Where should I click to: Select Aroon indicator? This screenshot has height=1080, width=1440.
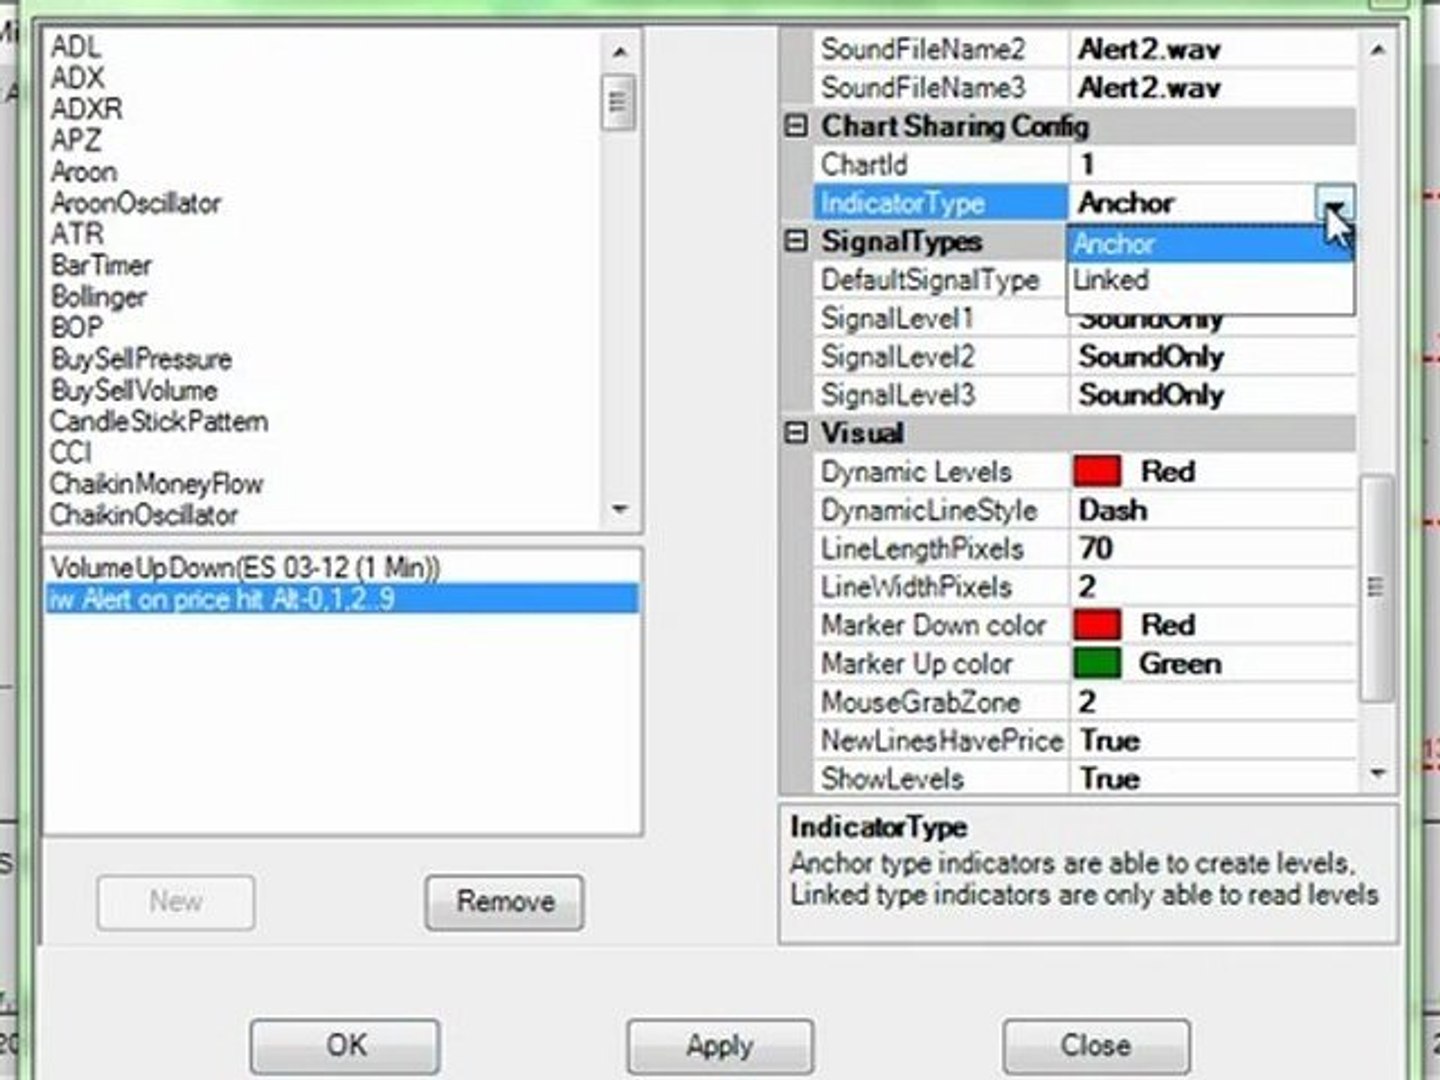pos(84,171)
